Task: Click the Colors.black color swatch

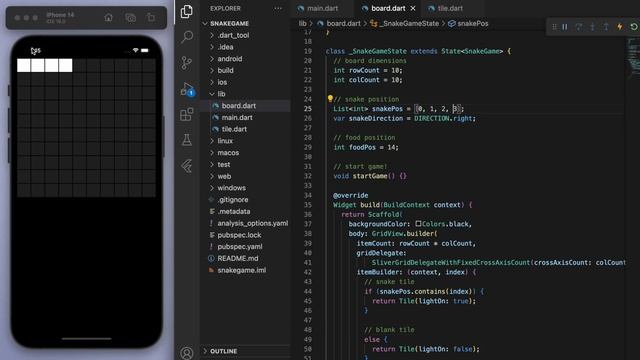Action: [x=418, y=224]
